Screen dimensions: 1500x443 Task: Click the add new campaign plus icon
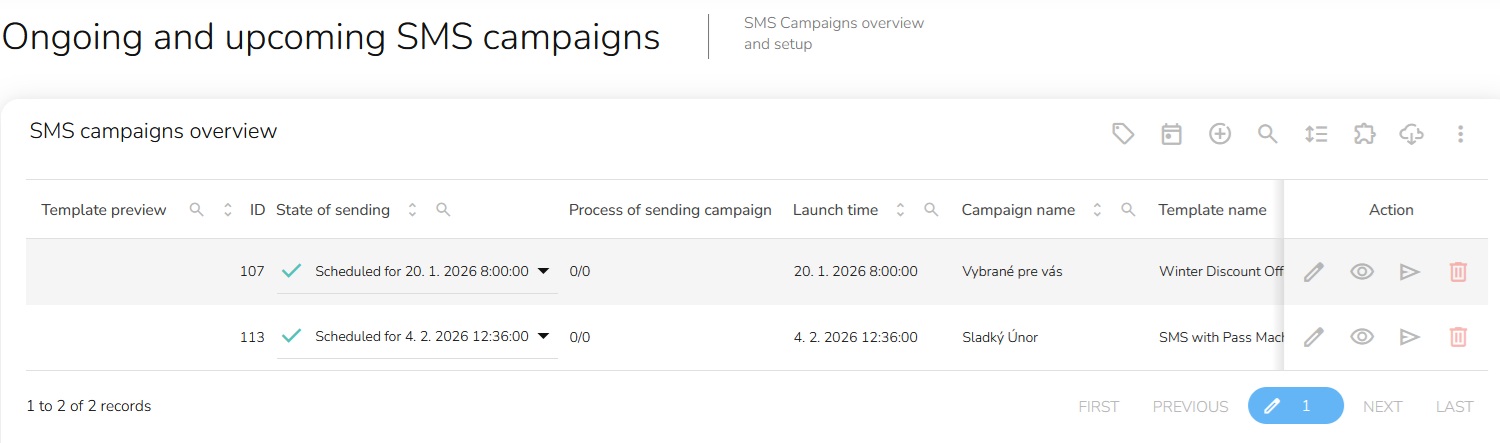pyautogui.click(x=1220, y=134)
